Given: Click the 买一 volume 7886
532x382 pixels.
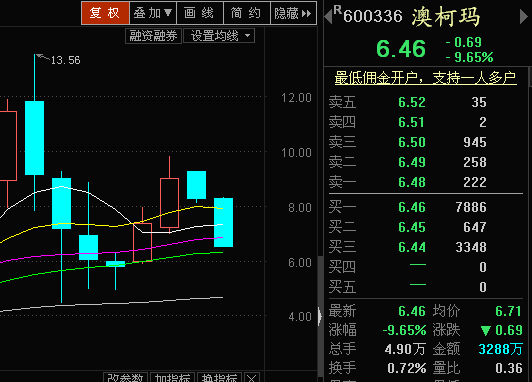Looking at the screenshot, I should 471,207.
